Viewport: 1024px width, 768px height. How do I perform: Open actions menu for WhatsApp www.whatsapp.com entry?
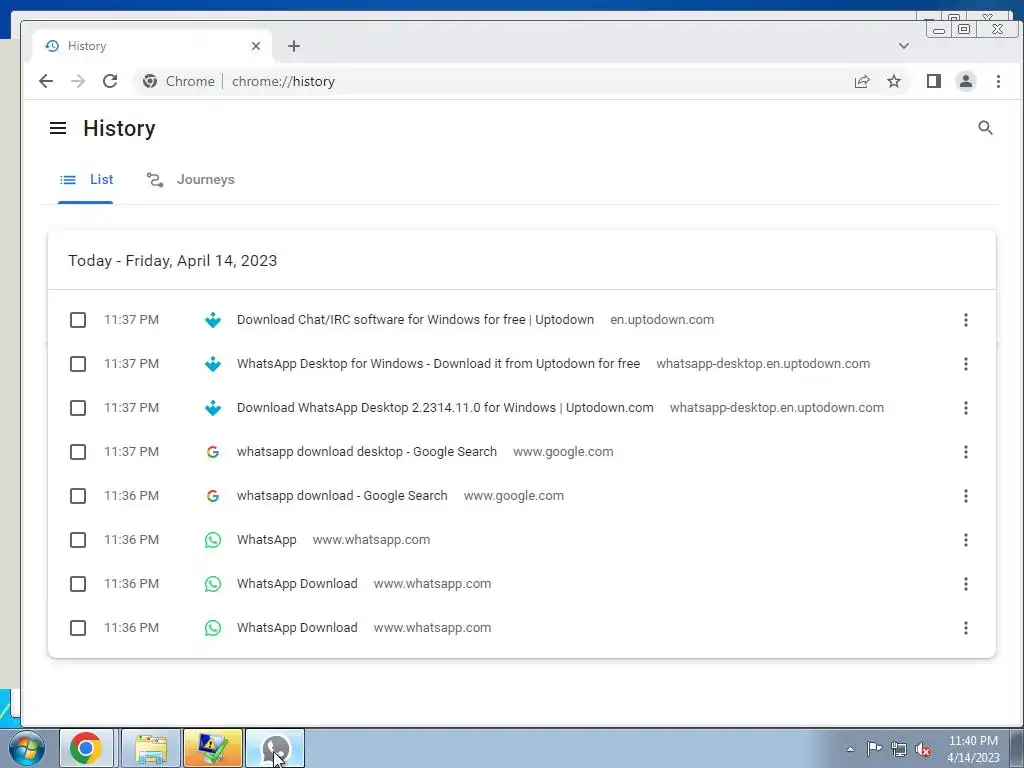[x=965, y=540]
